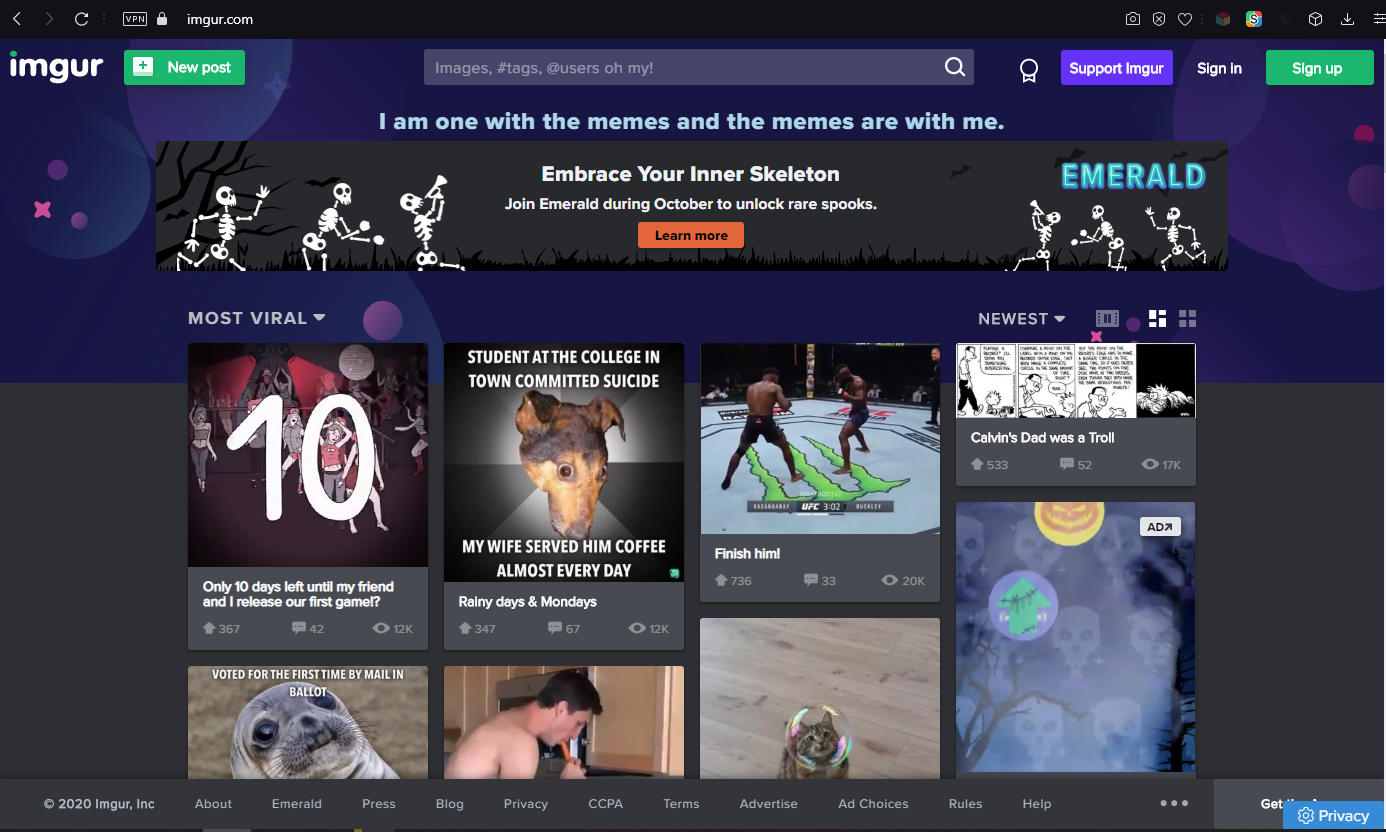Click the search magnifier icon
Screen dimensions: 1386x832
[x=955, y=67]
